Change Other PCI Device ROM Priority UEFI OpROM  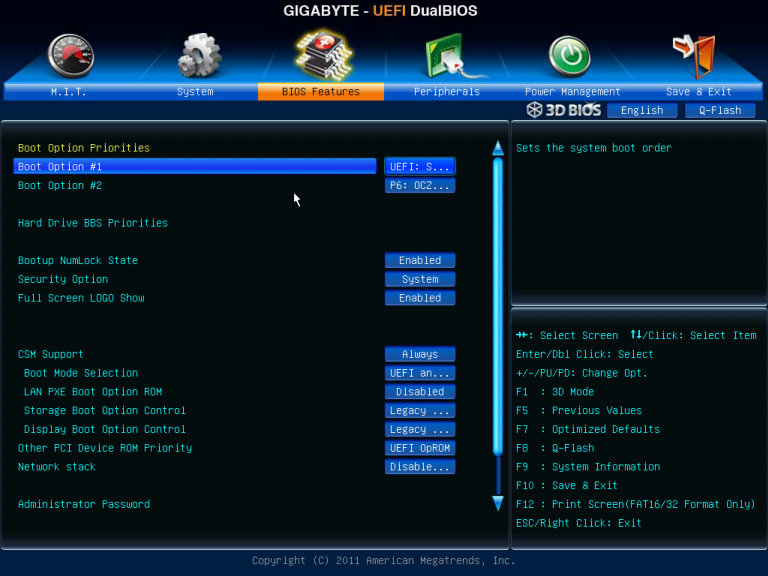coord(420,448)
